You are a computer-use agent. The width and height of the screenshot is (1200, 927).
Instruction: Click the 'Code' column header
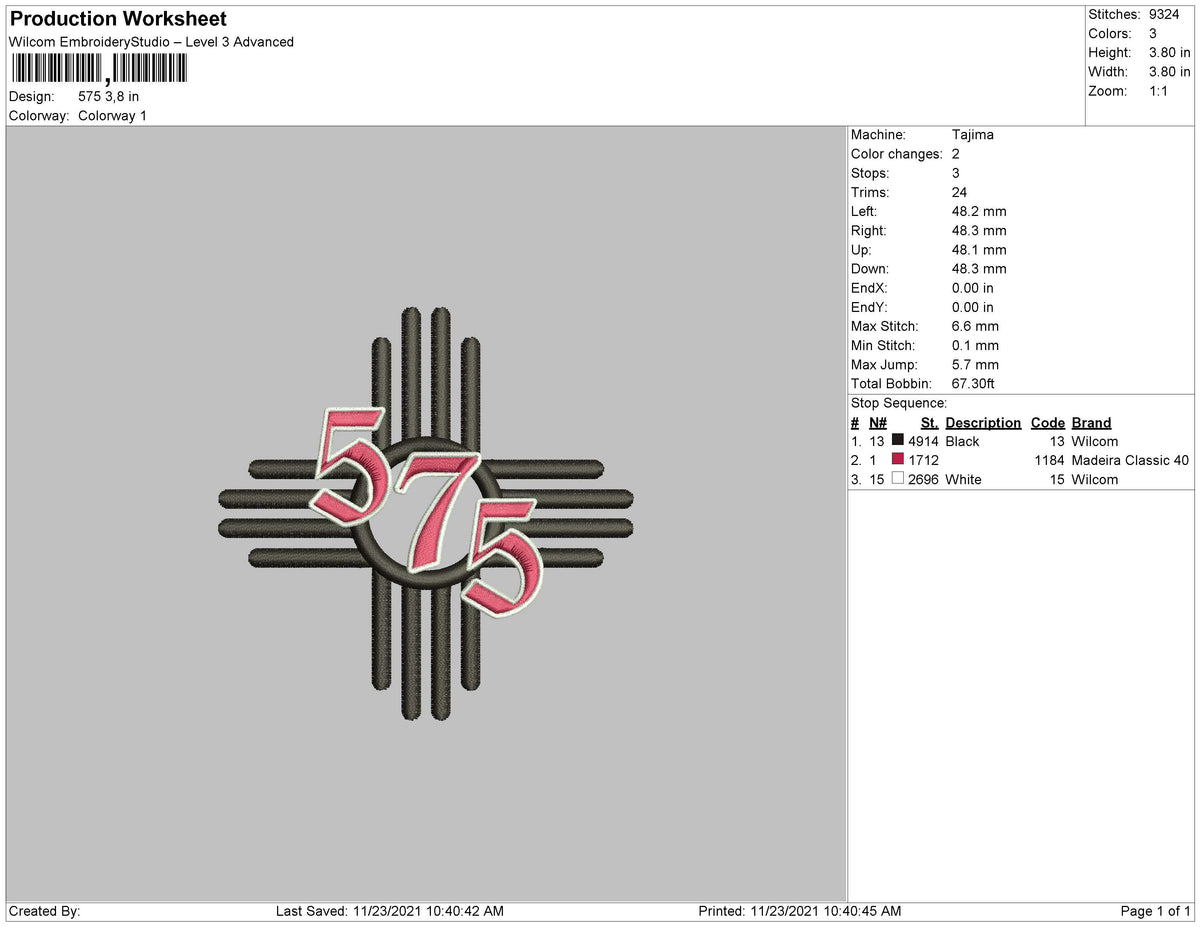(x=1048, y=423)
